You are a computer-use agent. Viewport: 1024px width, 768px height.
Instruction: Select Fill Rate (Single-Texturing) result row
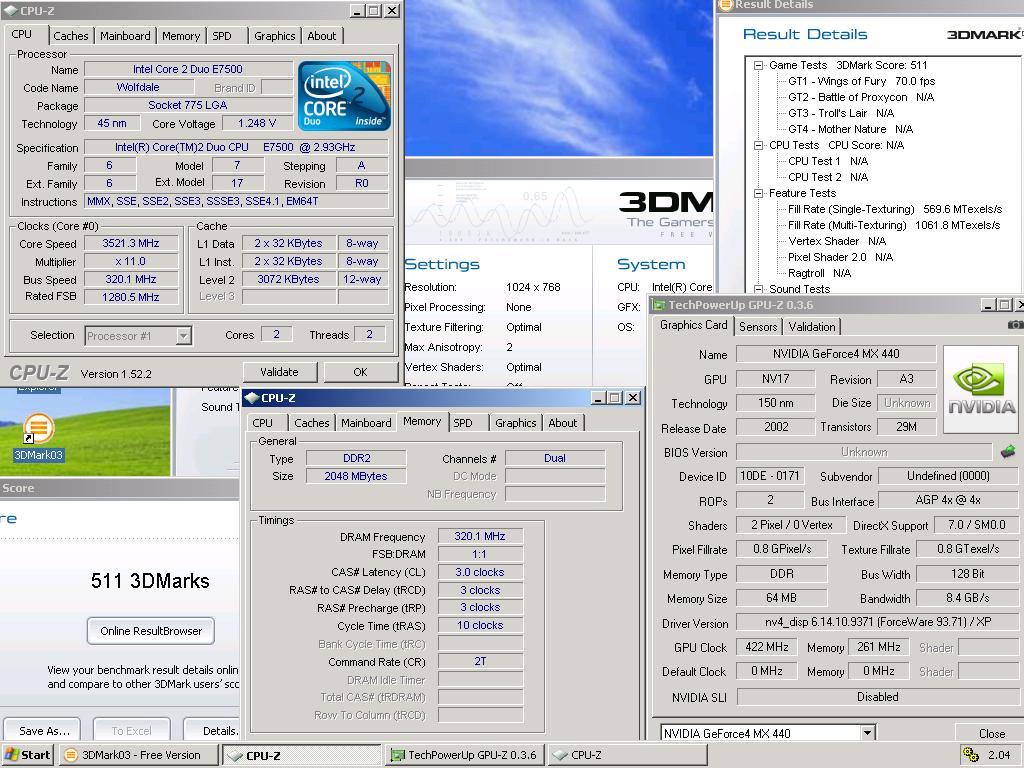[895, 209]
